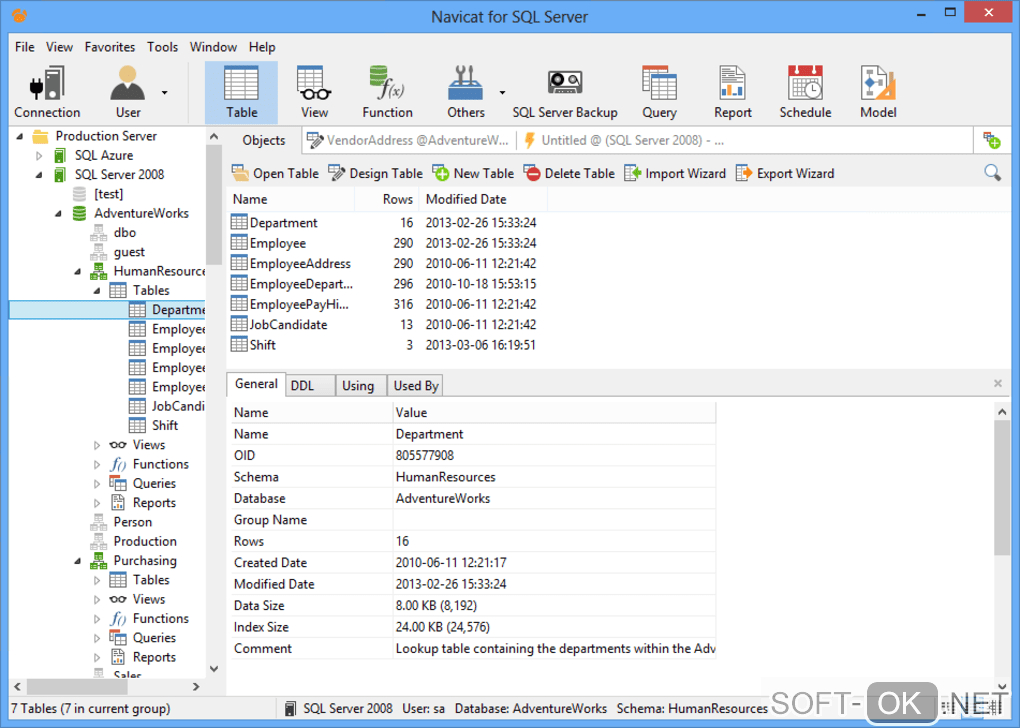
Task: Click the Open Table button
Action: 275,173
